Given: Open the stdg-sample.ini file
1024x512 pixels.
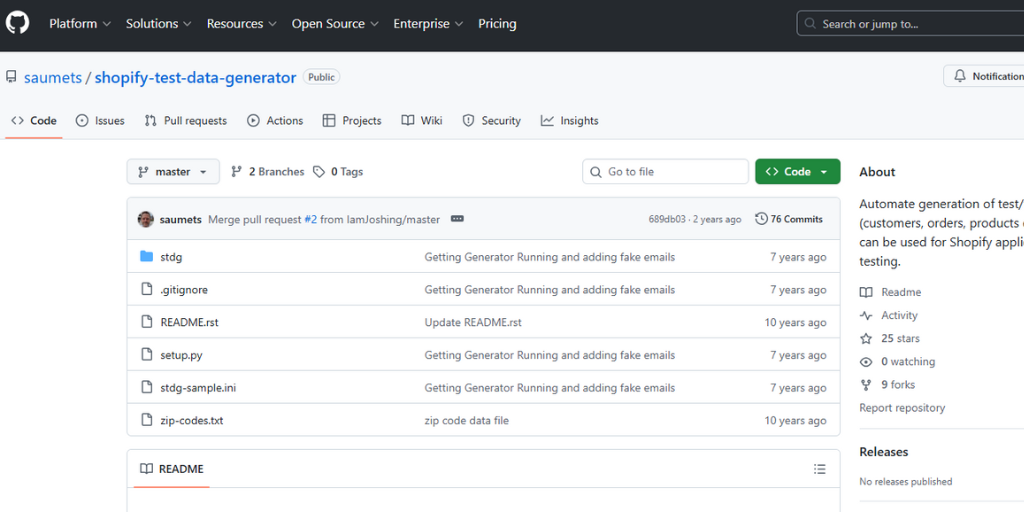Looking at the screenshot, I should tap(199, 388).
